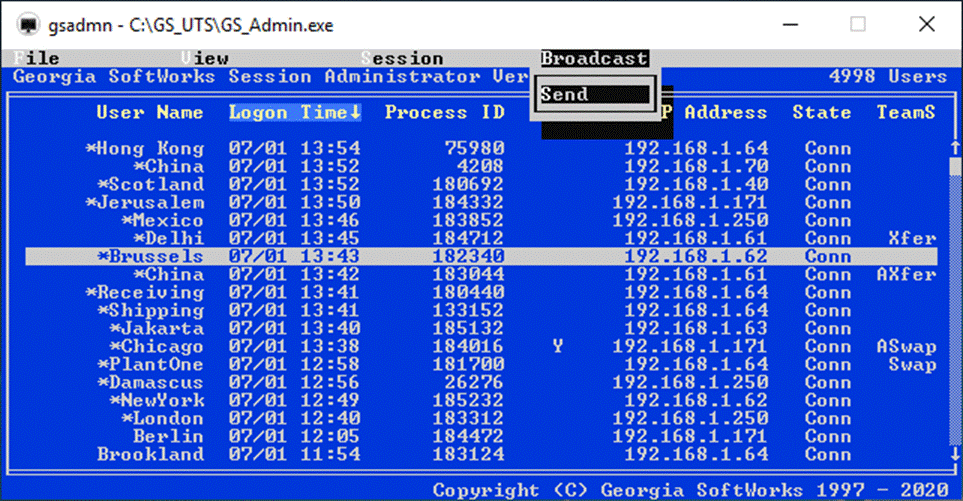Viewport: 963px width, 501px height.
Task: Select the *Damascus session row
Action: point(482,382)
